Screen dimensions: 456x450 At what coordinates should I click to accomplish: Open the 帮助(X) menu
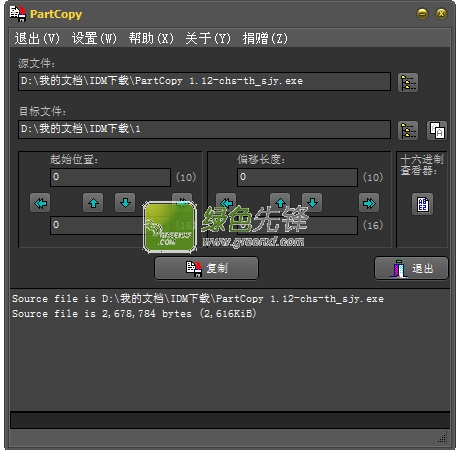(x=151, y=38)
